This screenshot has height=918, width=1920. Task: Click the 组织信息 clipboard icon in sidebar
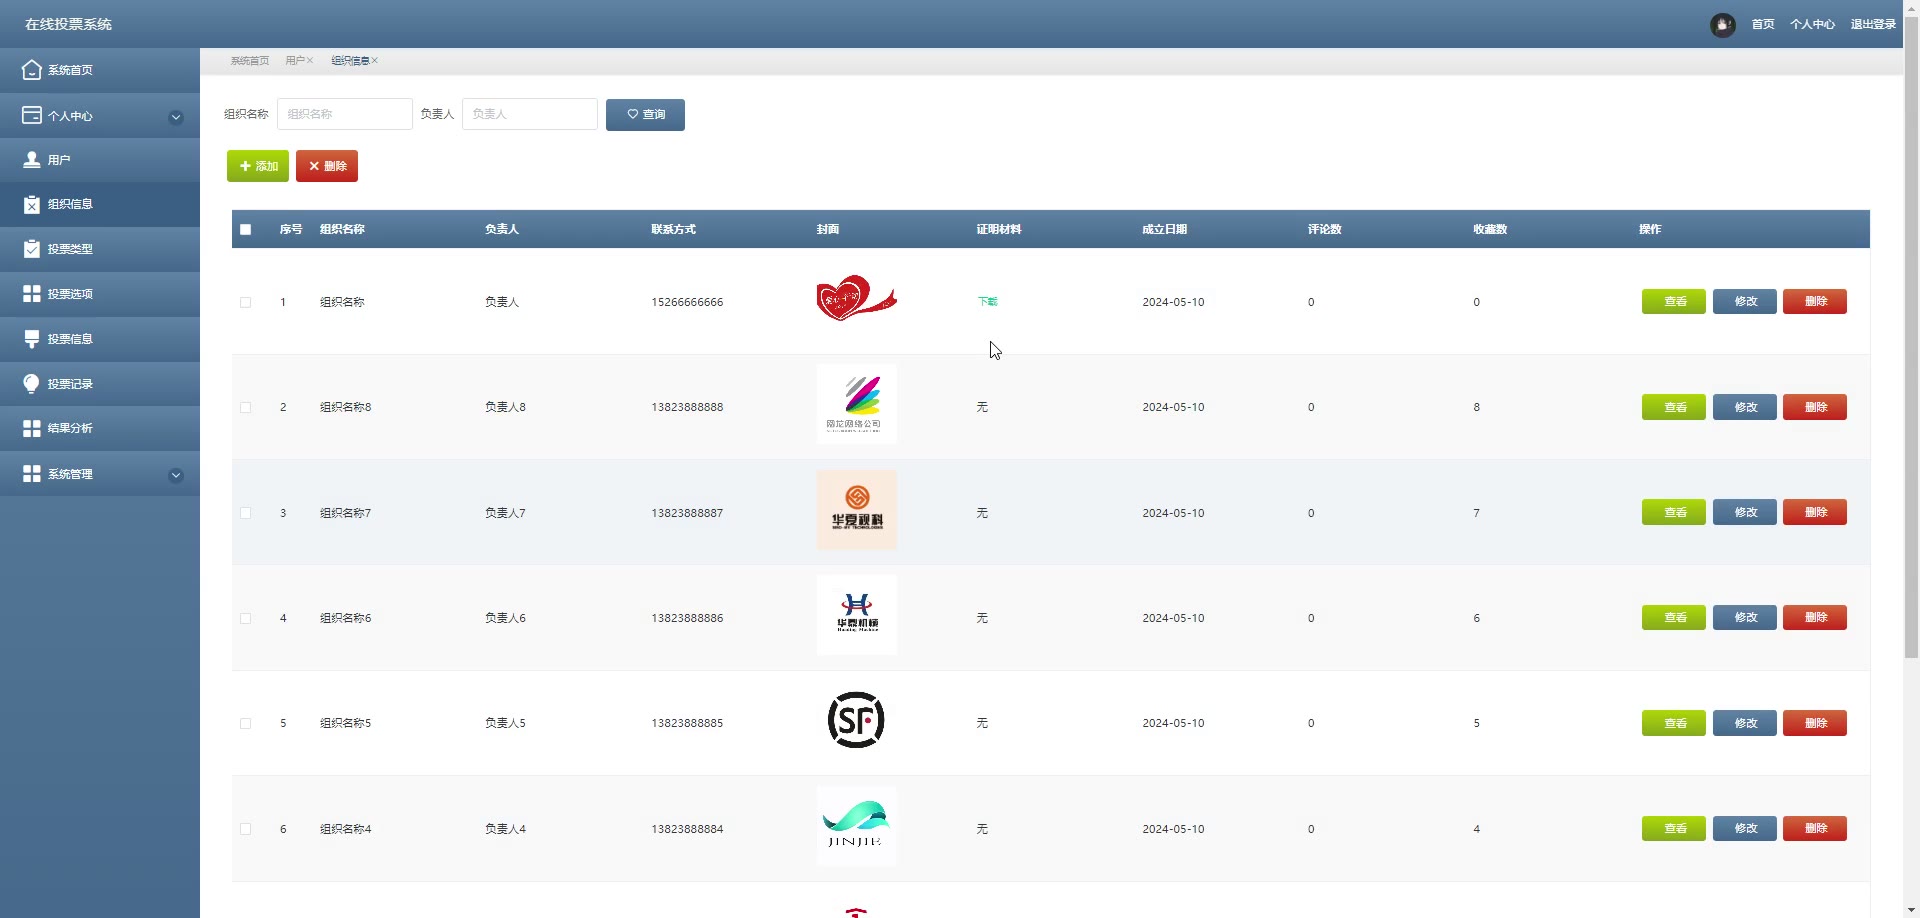(x=32, y=204)
